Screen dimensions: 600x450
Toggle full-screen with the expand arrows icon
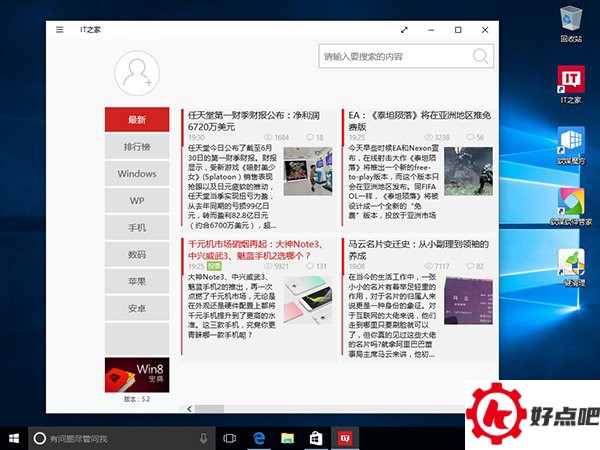404,30
